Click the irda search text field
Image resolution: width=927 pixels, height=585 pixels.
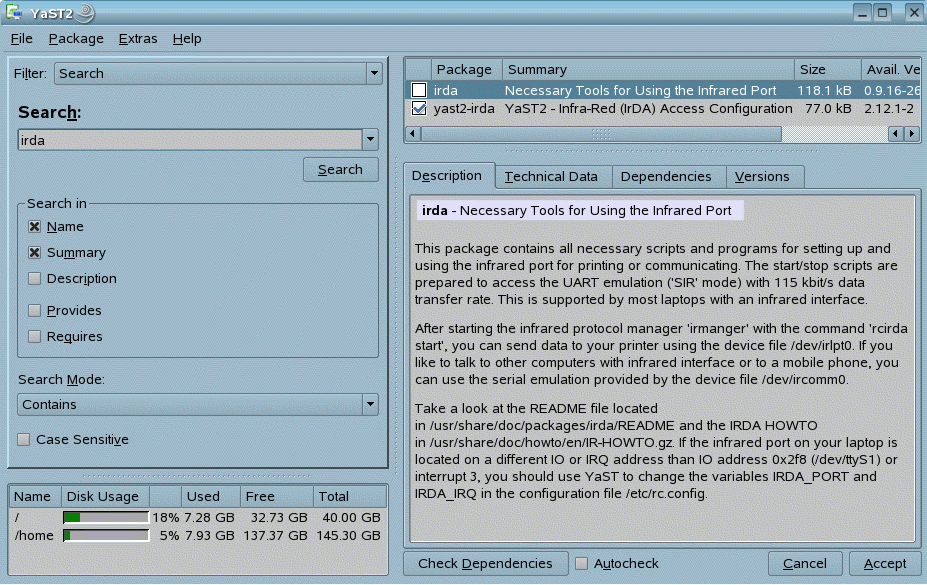pos(190,140)
